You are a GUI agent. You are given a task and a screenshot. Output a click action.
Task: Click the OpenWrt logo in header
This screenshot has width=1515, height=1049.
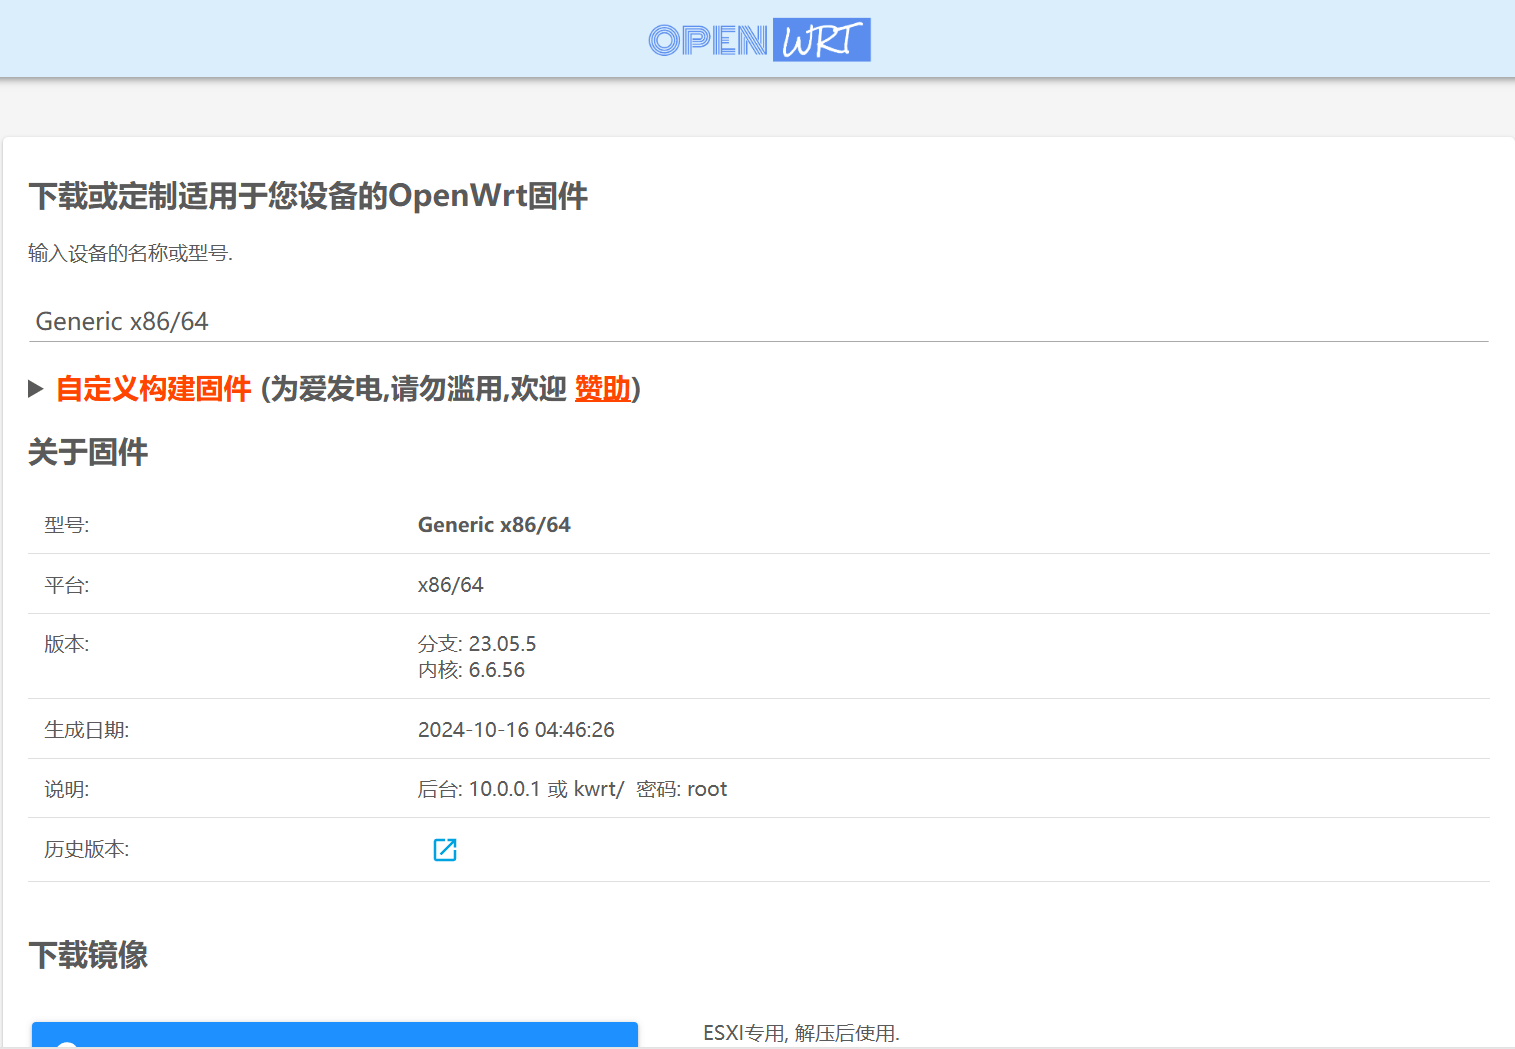pyautogui.click(x=759, y=40)
